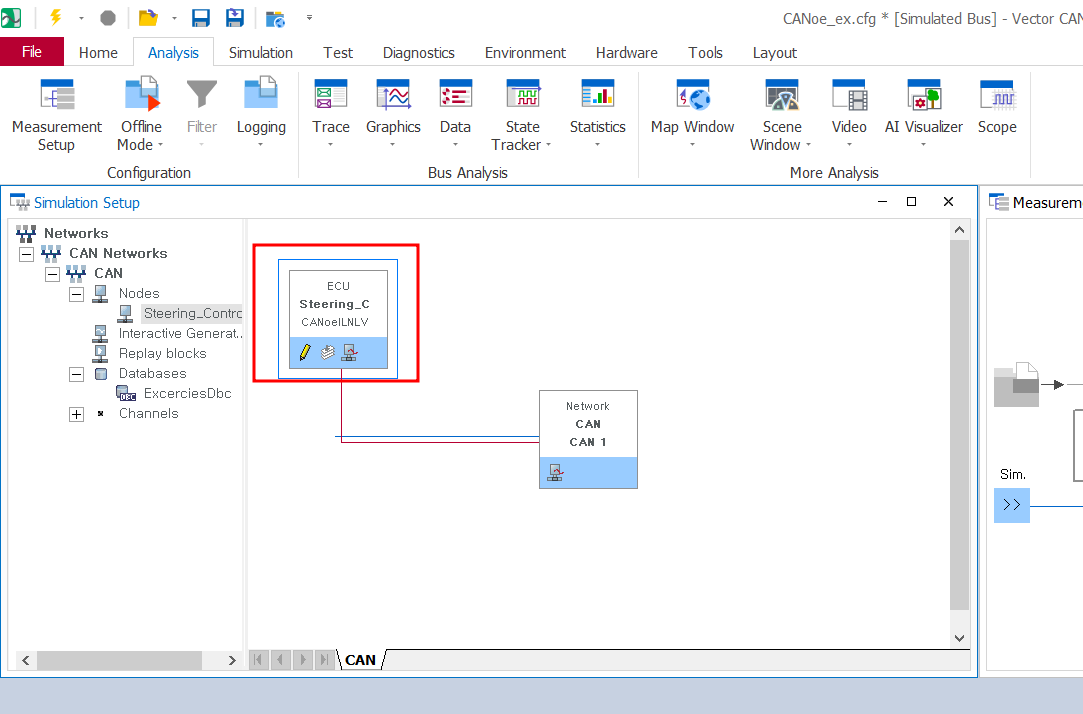Image resolution: width=1083 pixels, height=714 pixels.
Task: Open the Scope window icon
Action: (x=997, y=95)
